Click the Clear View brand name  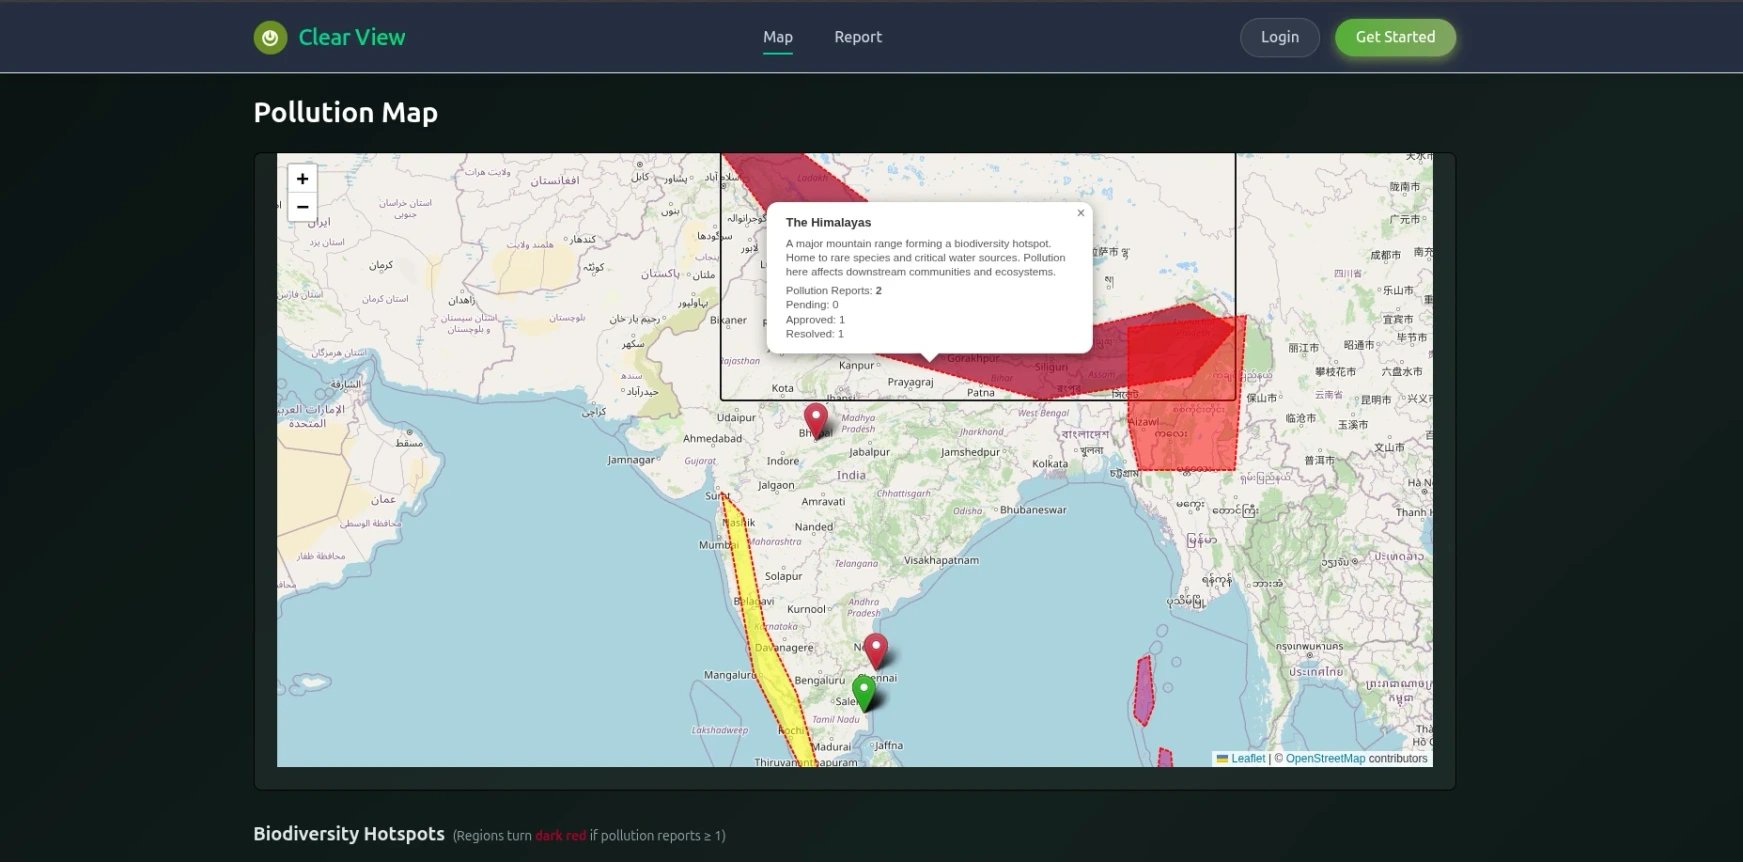(x=352, y=37)
